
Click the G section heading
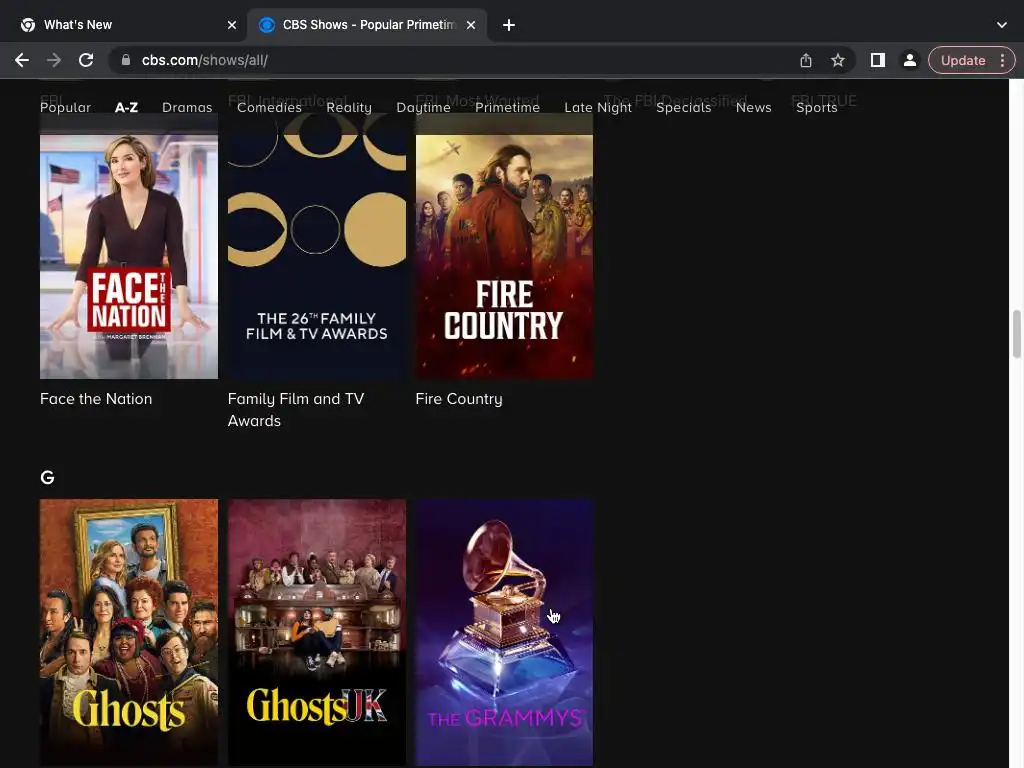tap(47, 477)
